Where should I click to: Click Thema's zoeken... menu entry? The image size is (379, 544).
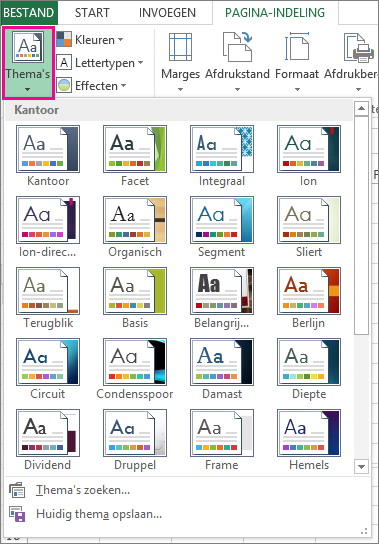click(187, 490)
